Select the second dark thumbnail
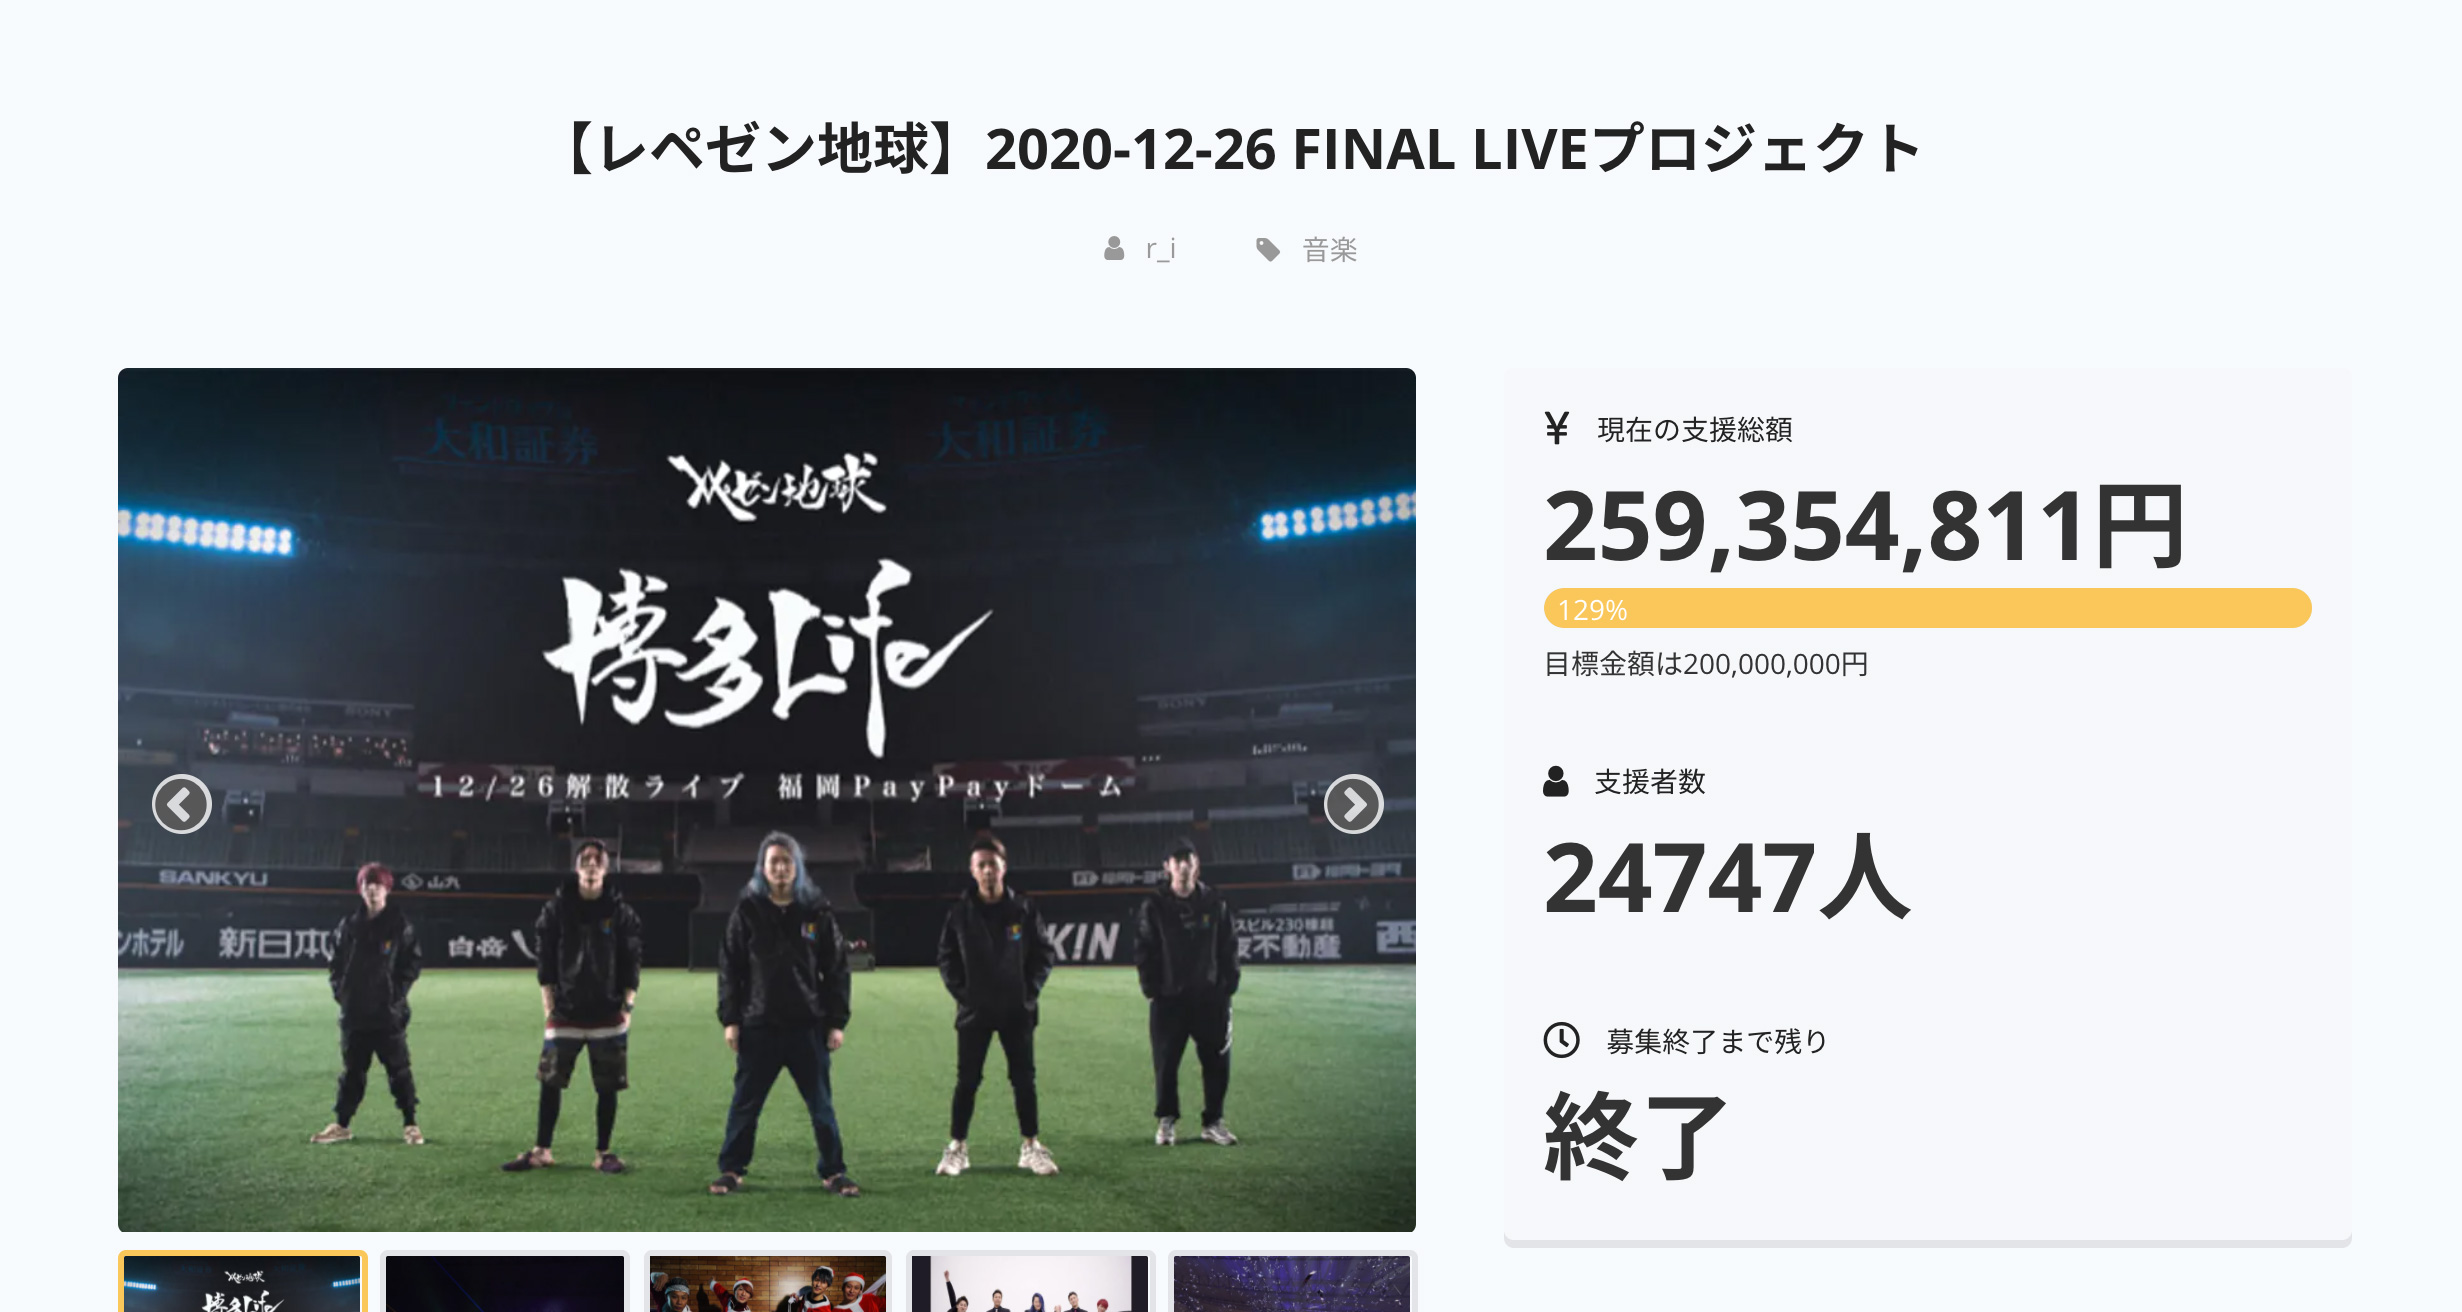The height and width of the screenshot is (1312, 2462). pyautogui.click(x=505, y=1282)
